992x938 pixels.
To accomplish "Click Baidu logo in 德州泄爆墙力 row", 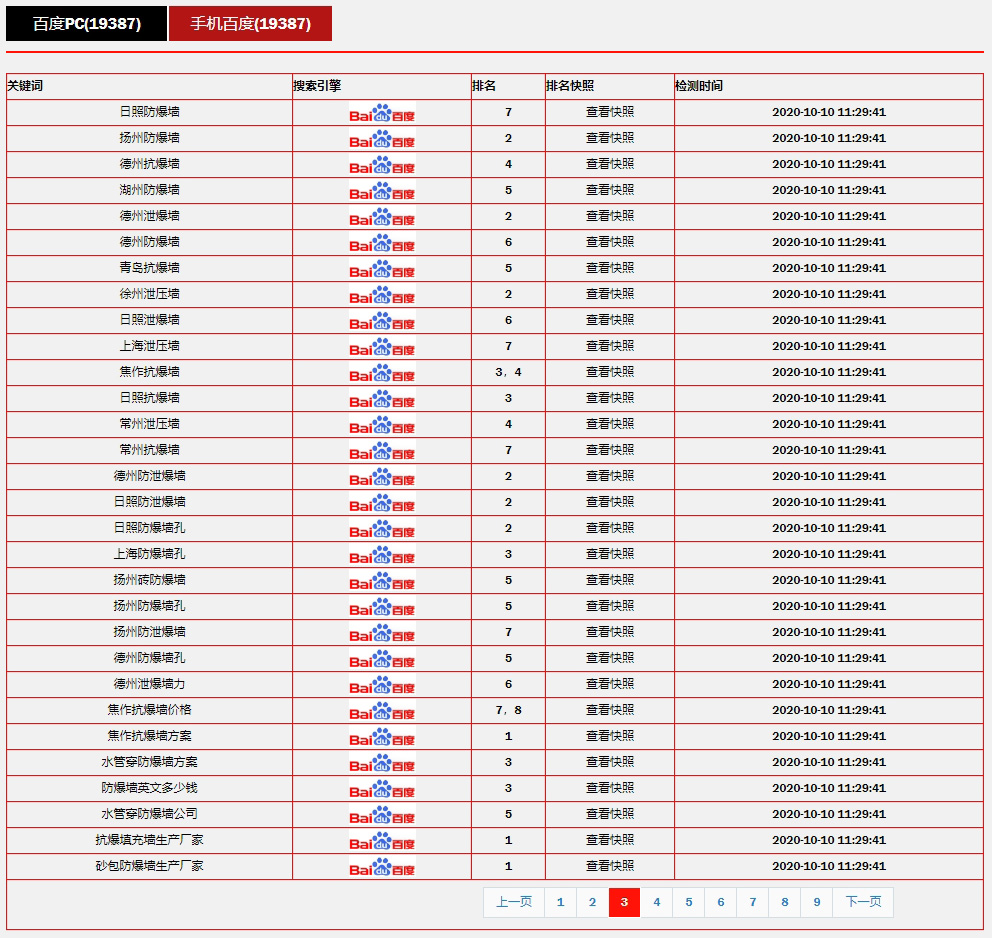I will point(382,685).
